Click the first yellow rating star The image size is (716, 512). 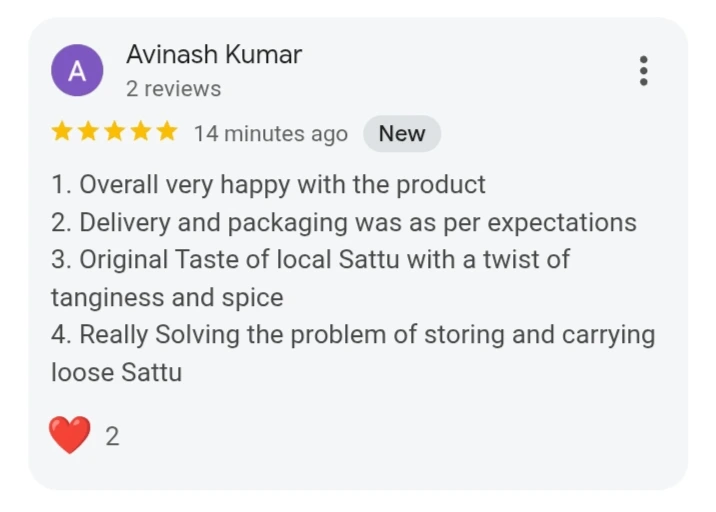tap(62, 132)
